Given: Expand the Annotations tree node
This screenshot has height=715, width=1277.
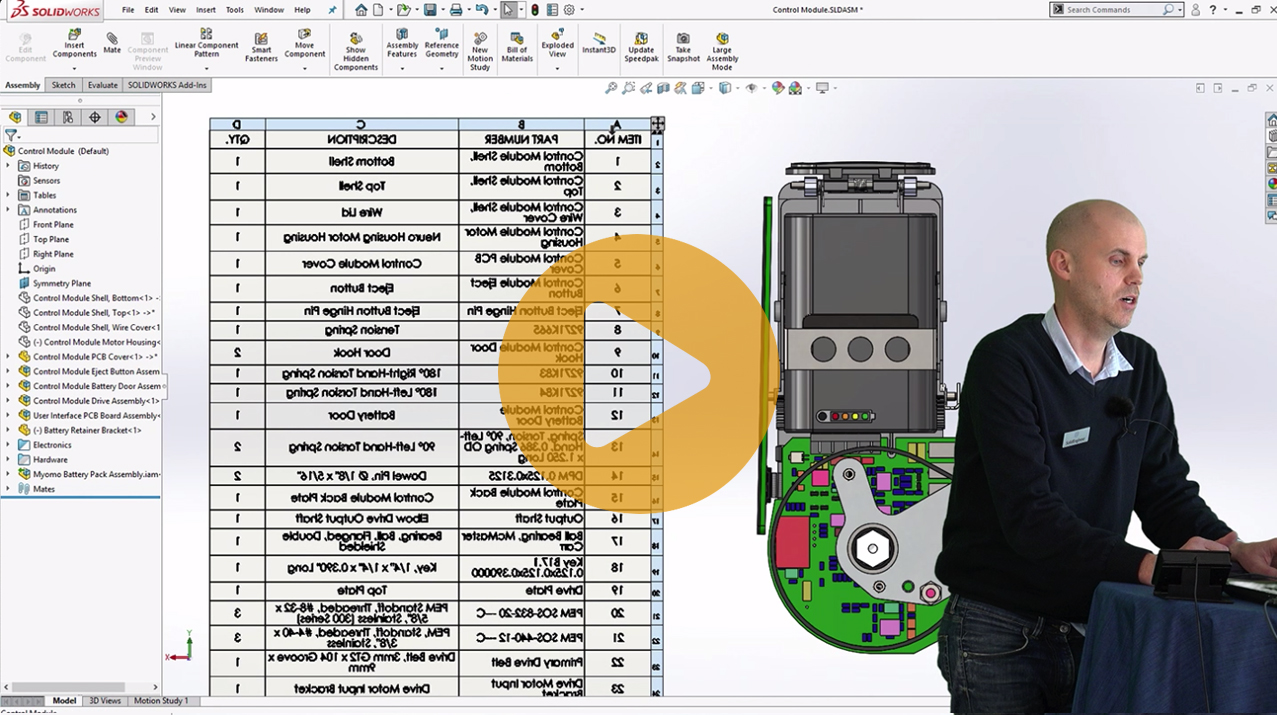Looking at the screenshot, I should 8,210.
